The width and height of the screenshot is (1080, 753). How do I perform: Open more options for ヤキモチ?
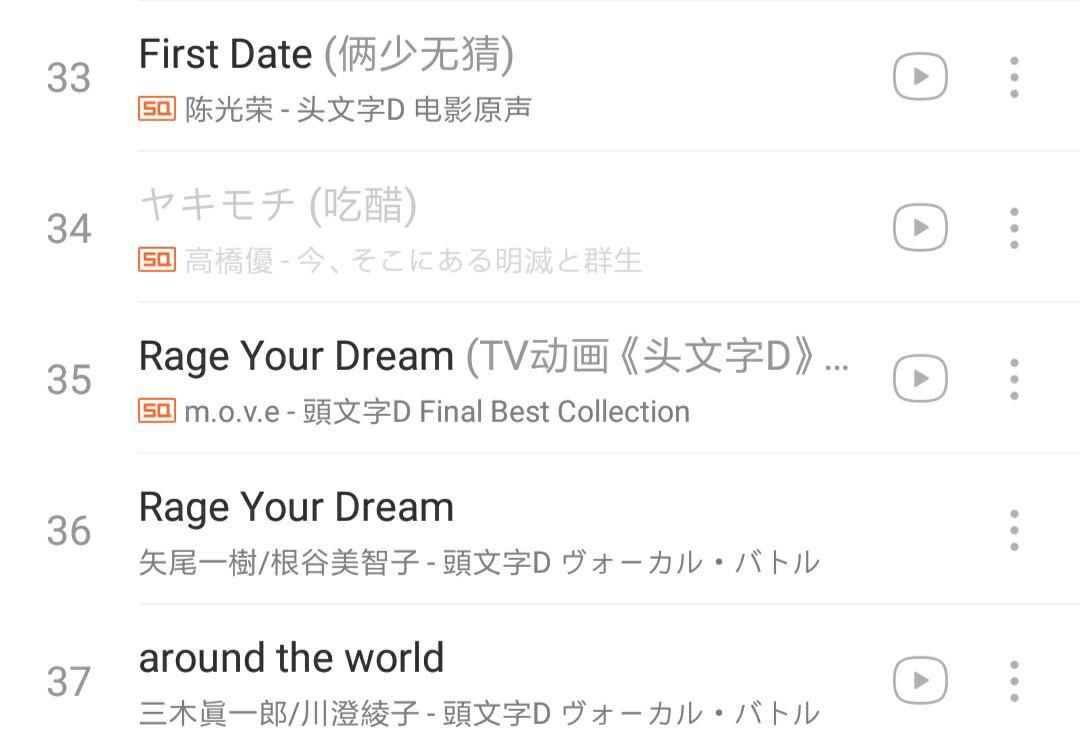[x=1013, y=226]
